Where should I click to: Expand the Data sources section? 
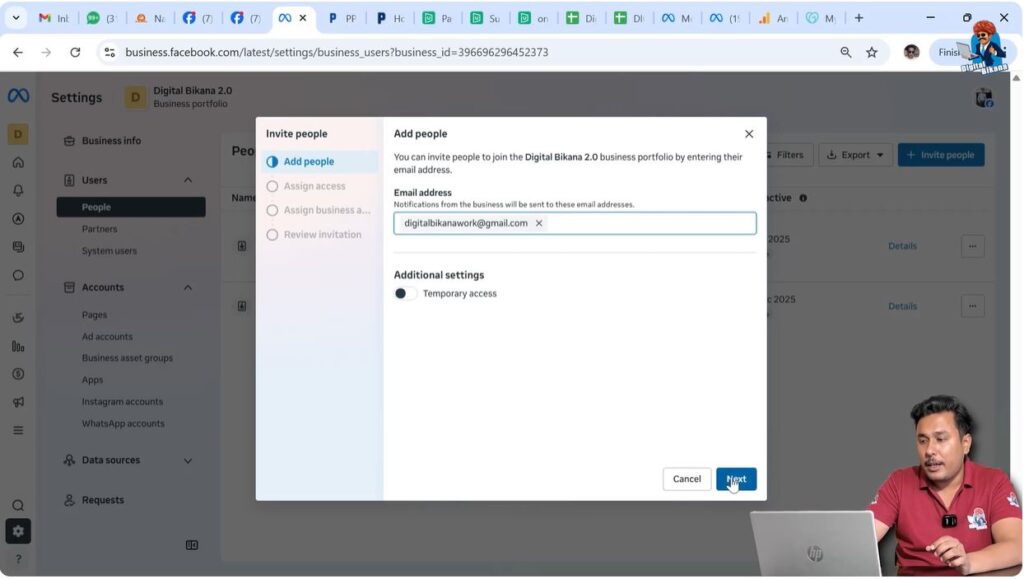tap(187, 460)
